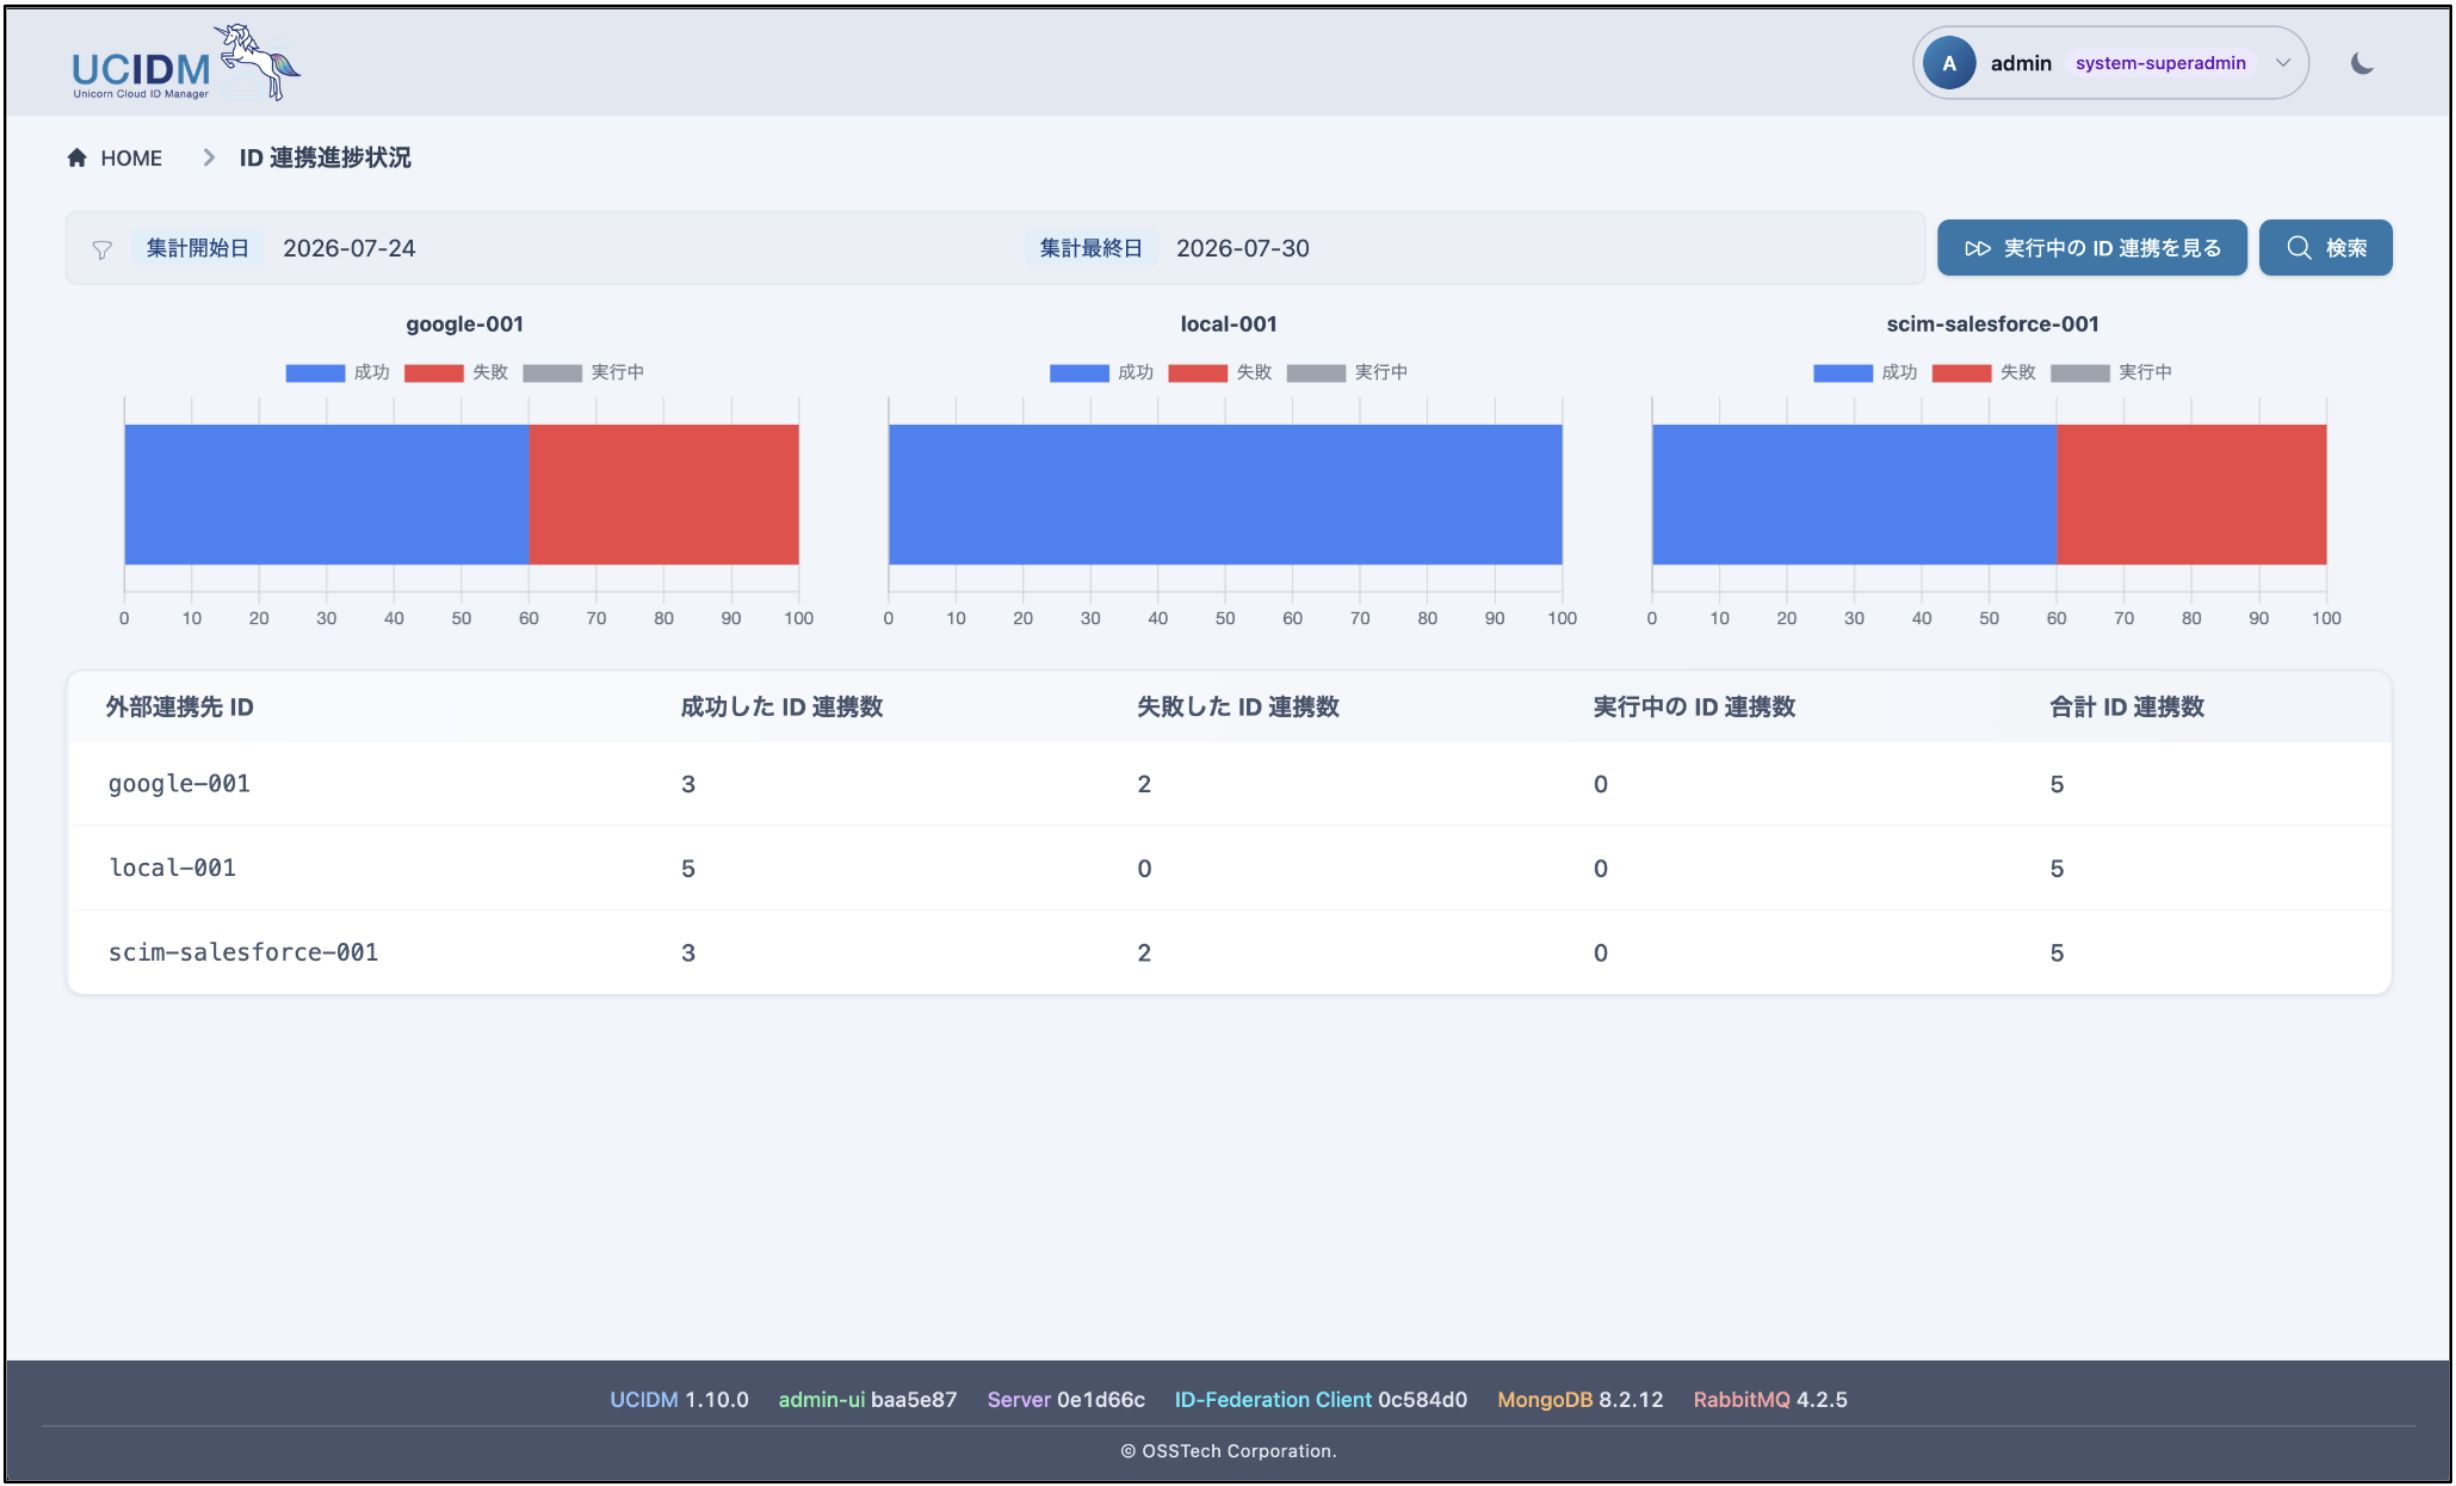Screen dimensions: 2456x1486
Task: Click 成功 blue swatch in scim-salesforce-001 legend
Action: click(1842, 373)
